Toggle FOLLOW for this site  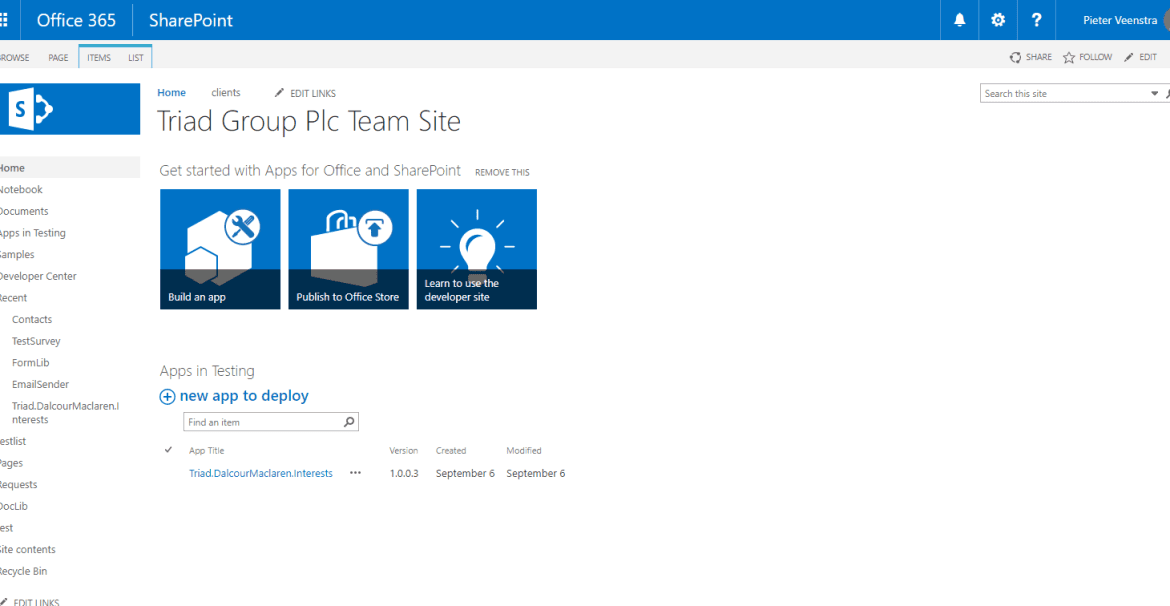click(x=1087, y=57)
